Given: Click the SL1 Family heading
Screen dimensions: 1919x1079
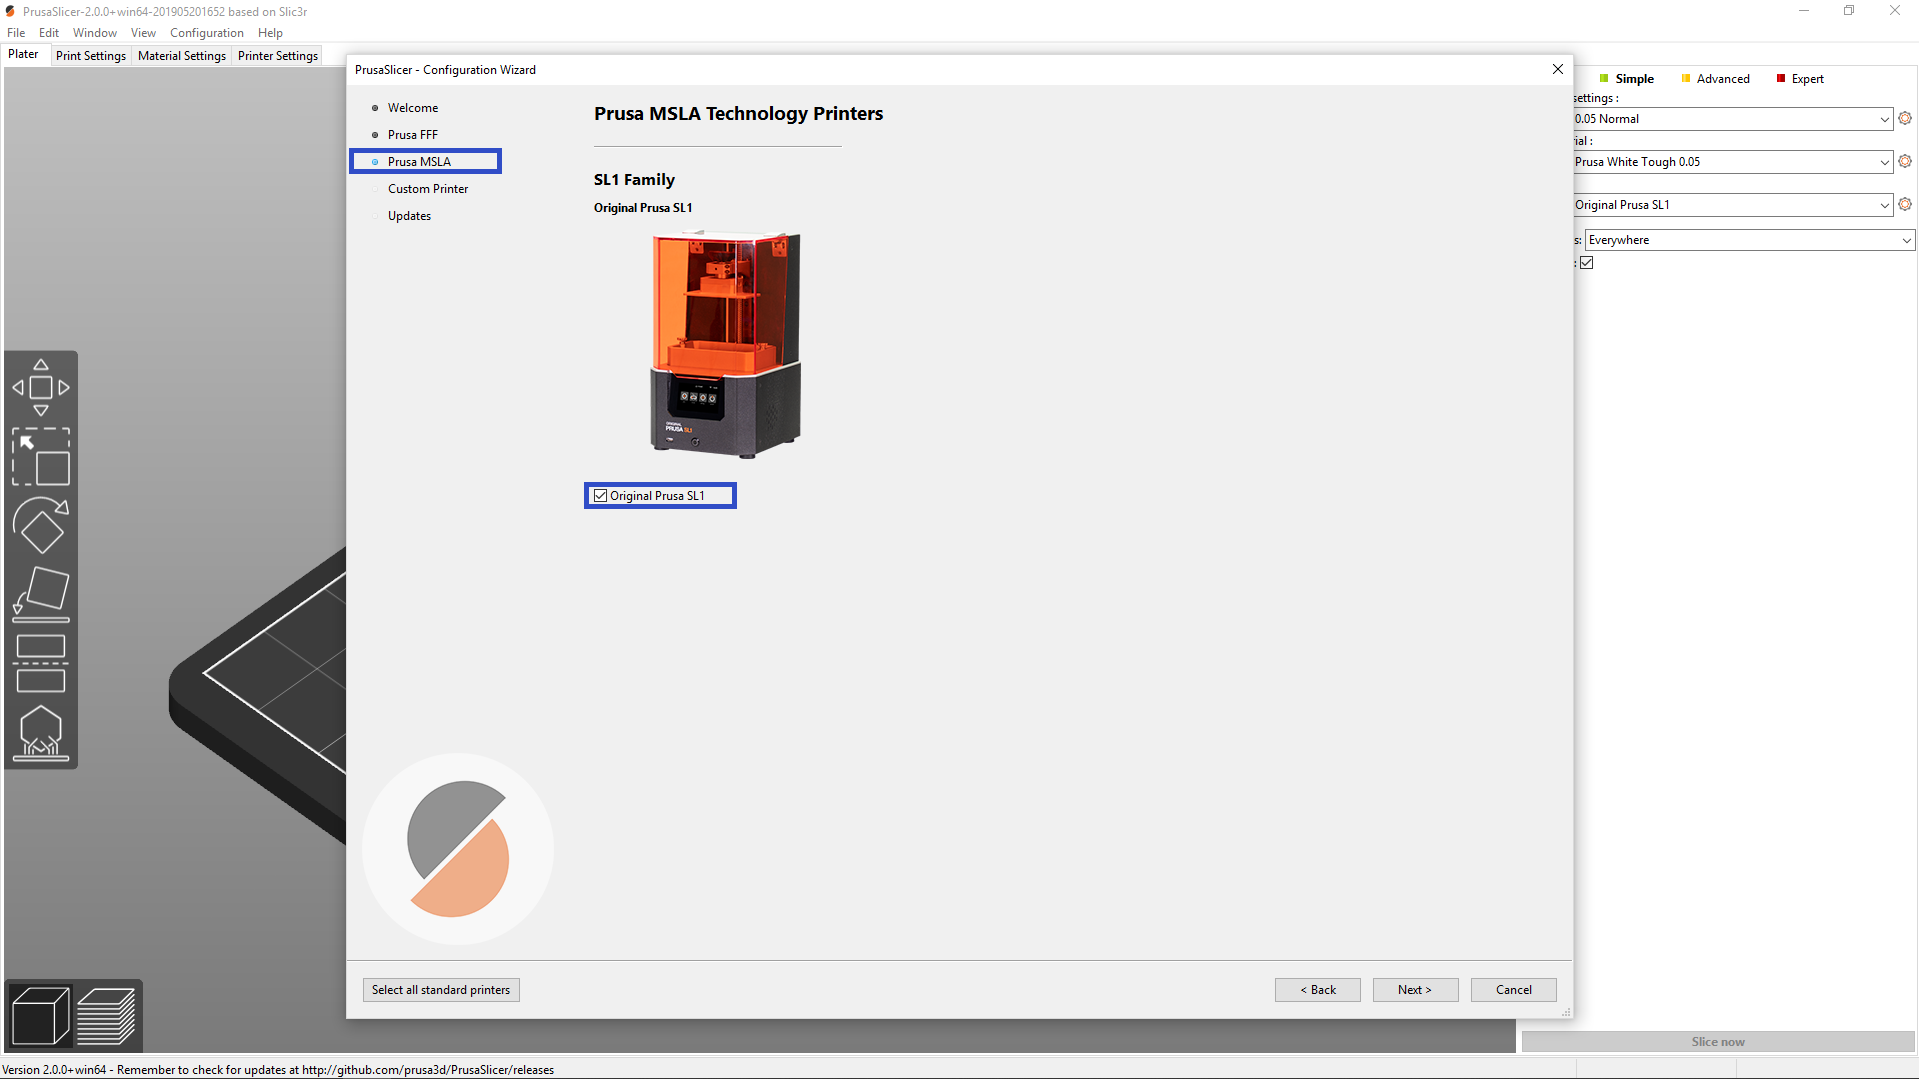Looking at the screenshot, I should [635, 180].
